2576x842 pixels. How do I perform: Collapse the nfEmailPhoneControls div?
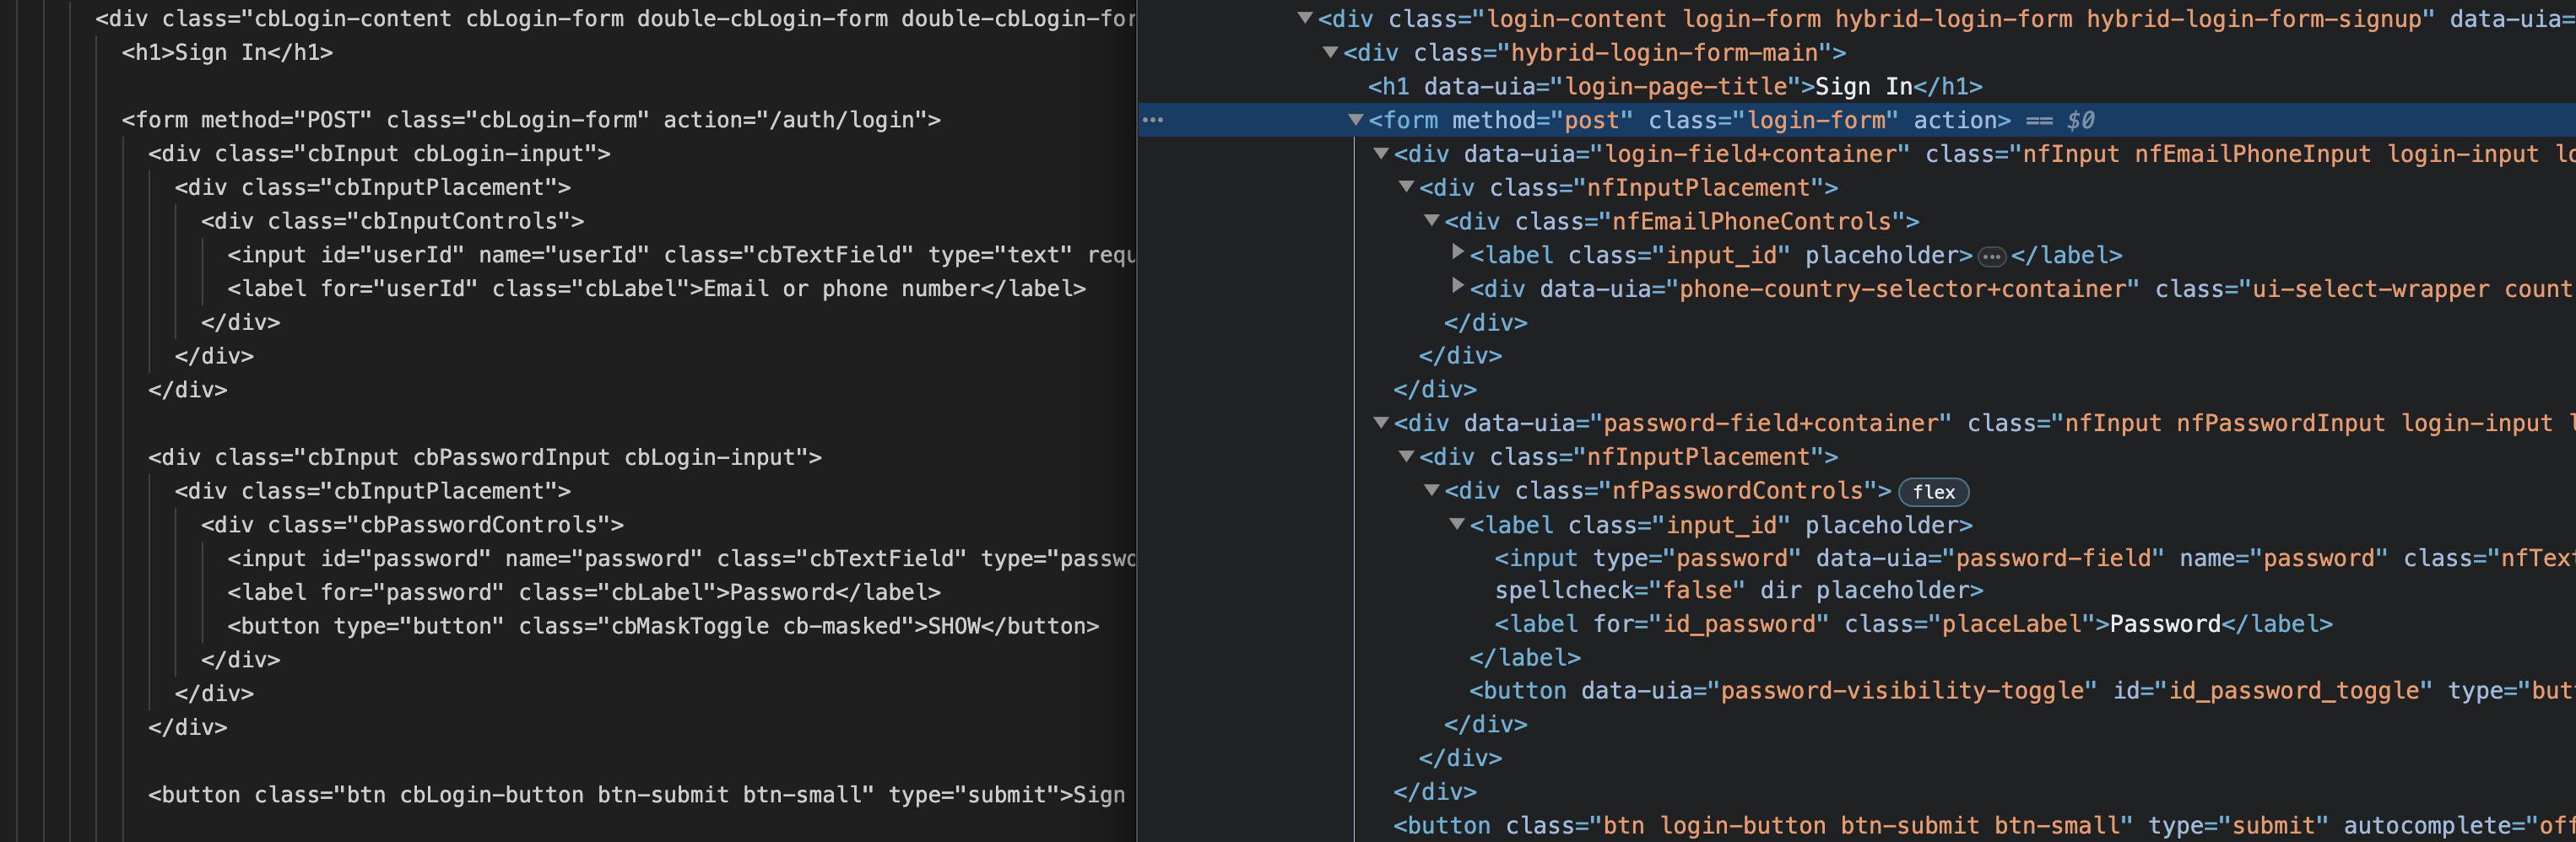(1431, 221)
